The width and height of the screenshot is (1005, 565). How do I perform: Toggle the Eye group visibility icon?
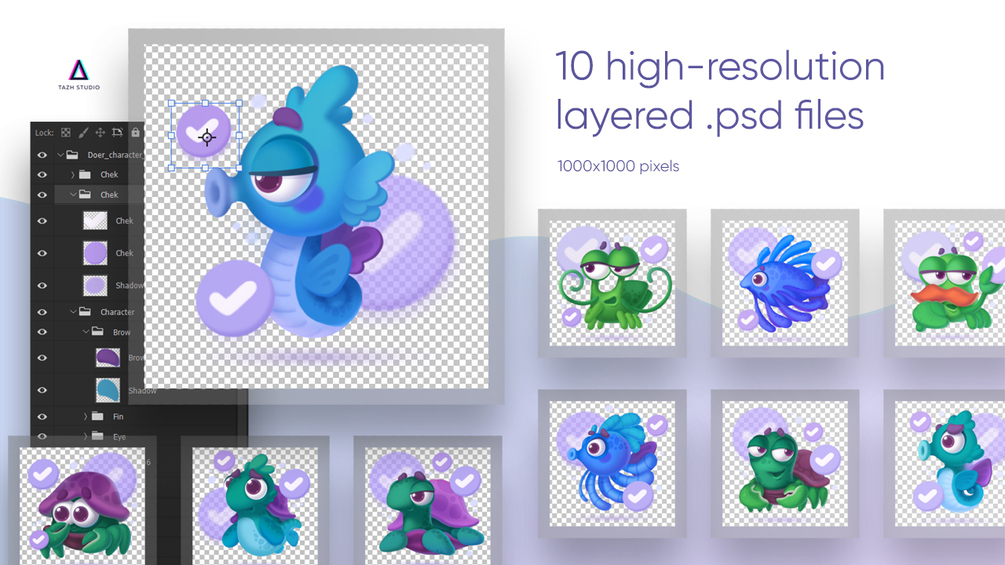tap(42, 436)
